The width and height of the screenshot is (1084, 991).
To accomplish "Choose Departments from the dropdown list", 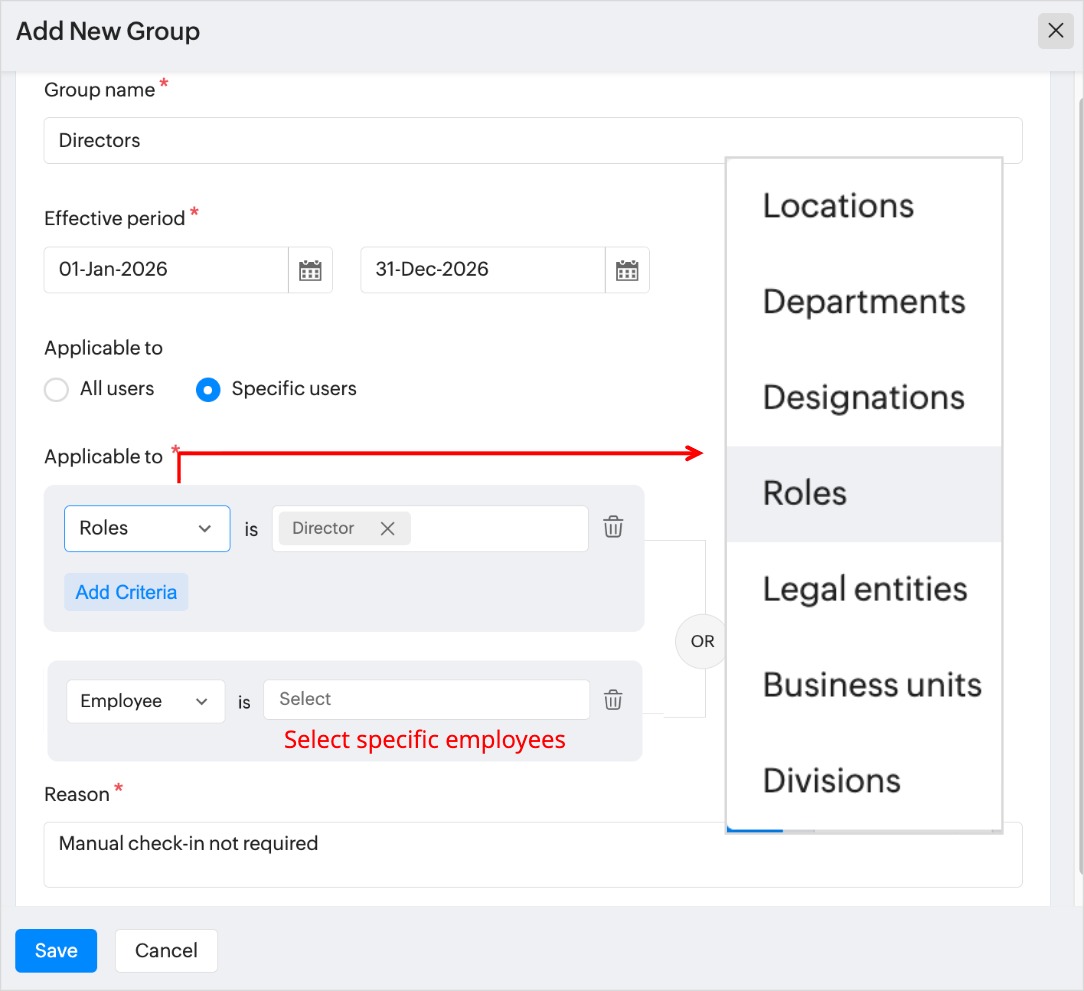I will coord(863,302).
